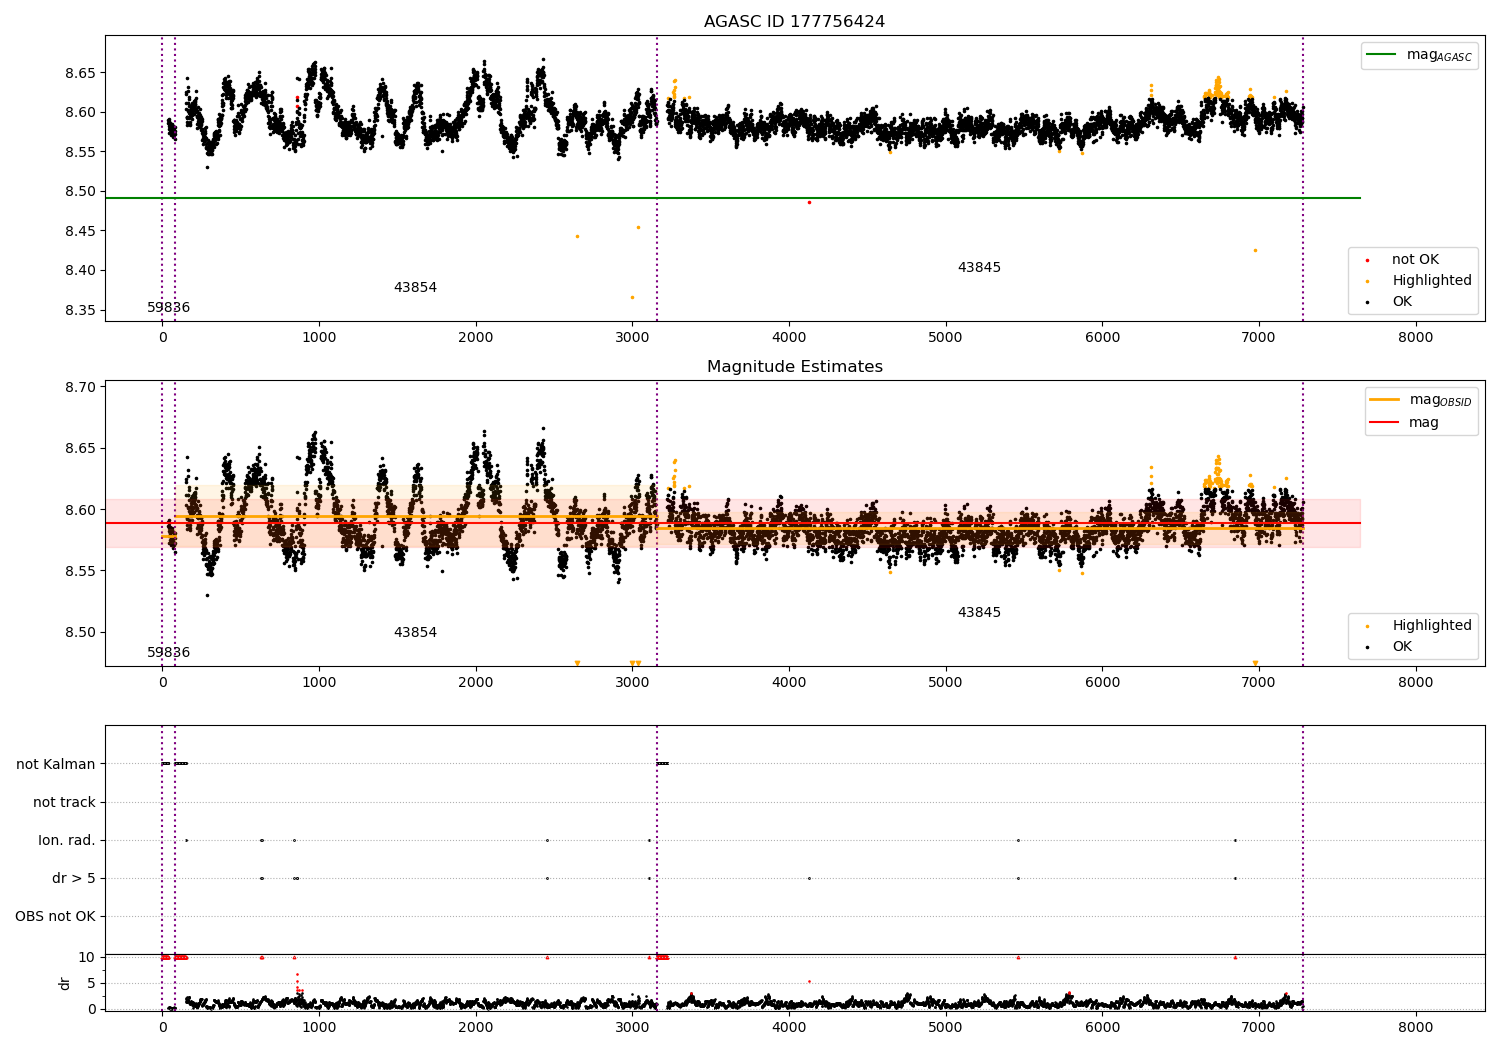Select the orange mag OBSID legend entry
Viewport: 1500px width, 1050px height.
tap(1421, 400)
